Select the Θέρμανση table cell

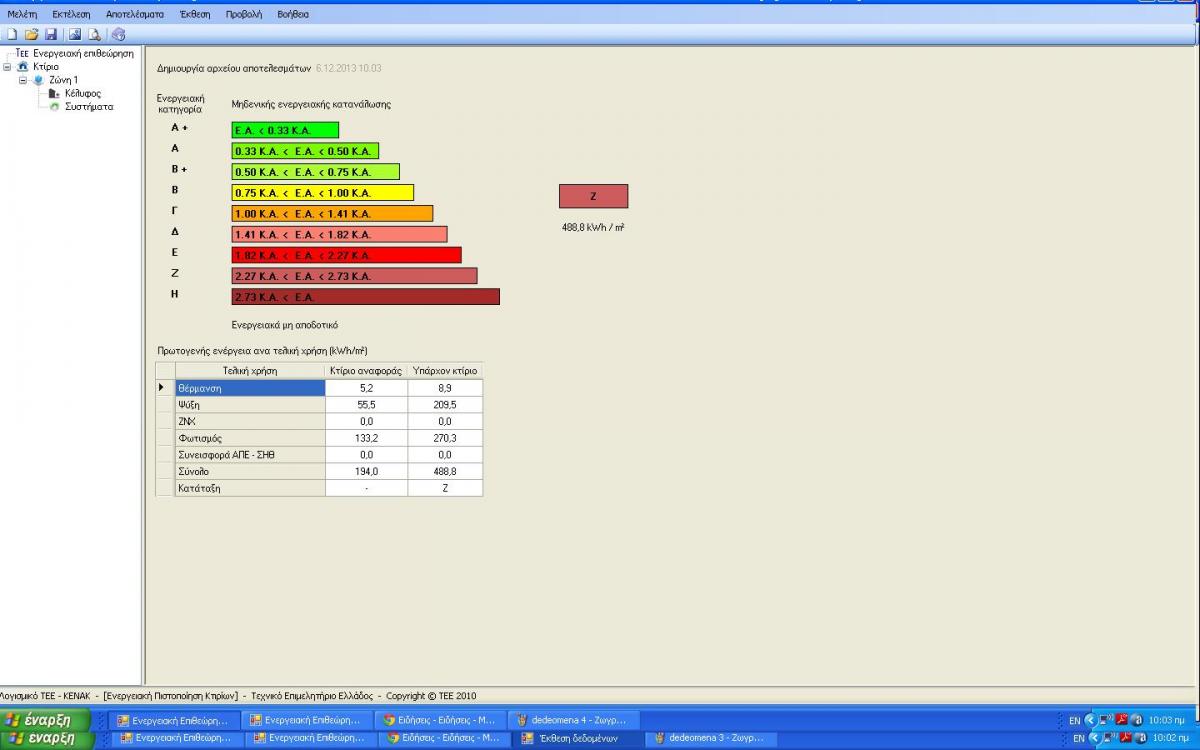click(x=250, y=387)
